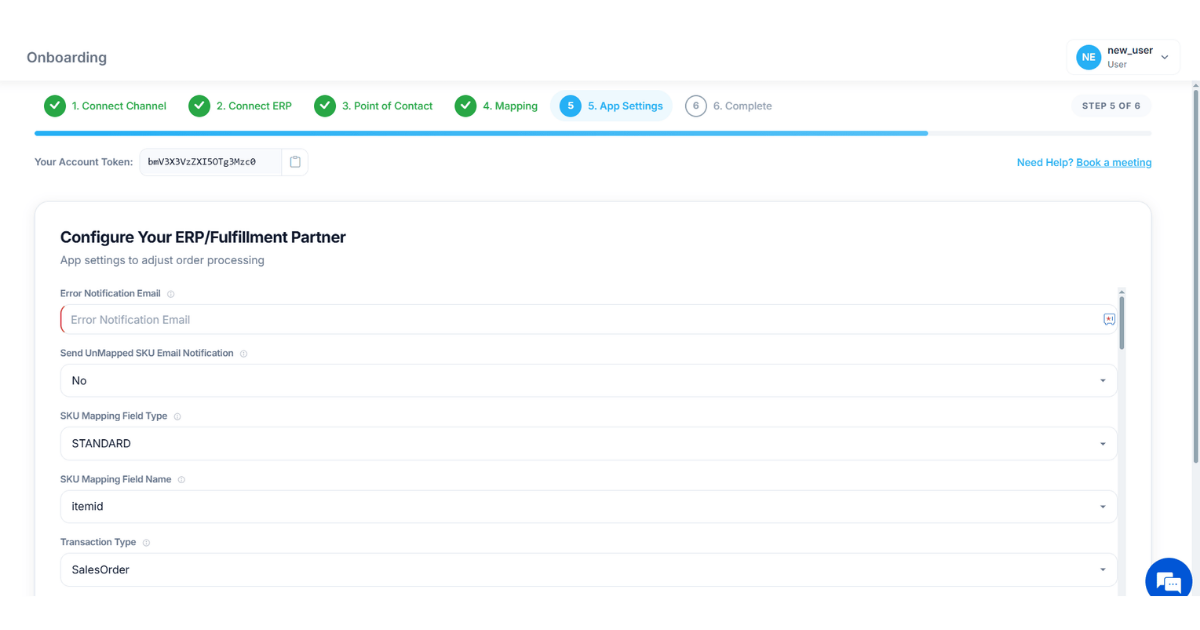
Task: Click the green checkmark for Connect ERP
Action: tap(199, 106)
